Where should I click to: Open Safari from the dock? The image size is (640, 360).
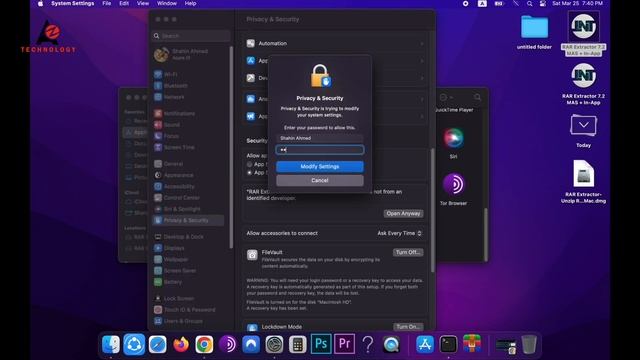pyautogui.click(x=158, y=344)
